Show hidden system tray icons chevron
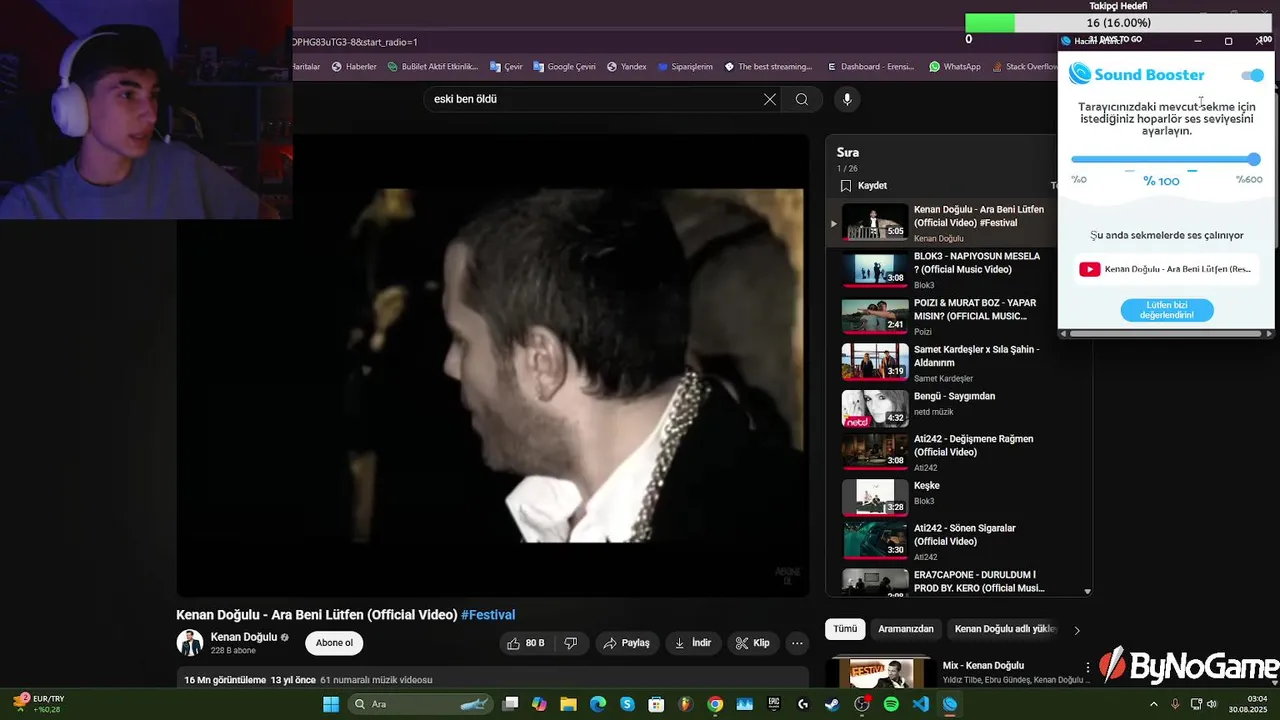This screenshot has width=1280, height=720. coord(1153,704)
